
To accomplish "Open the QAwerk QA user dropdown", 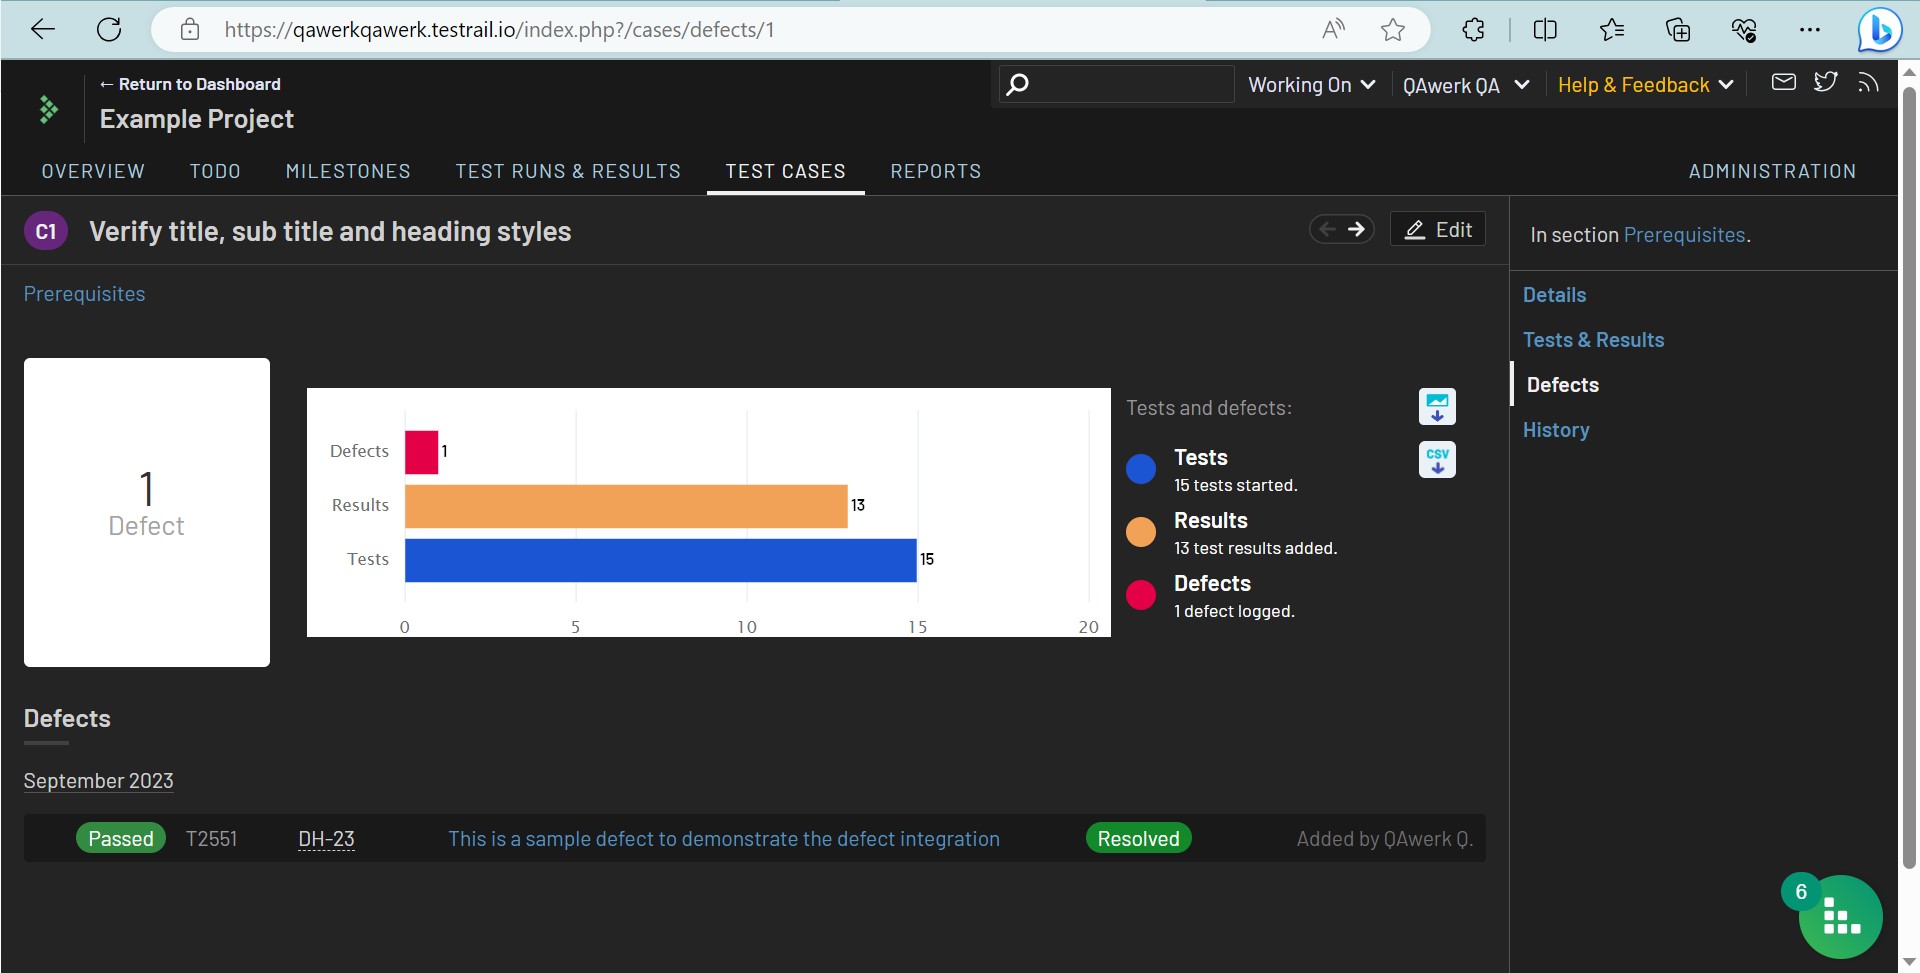I will point(1466,85).
